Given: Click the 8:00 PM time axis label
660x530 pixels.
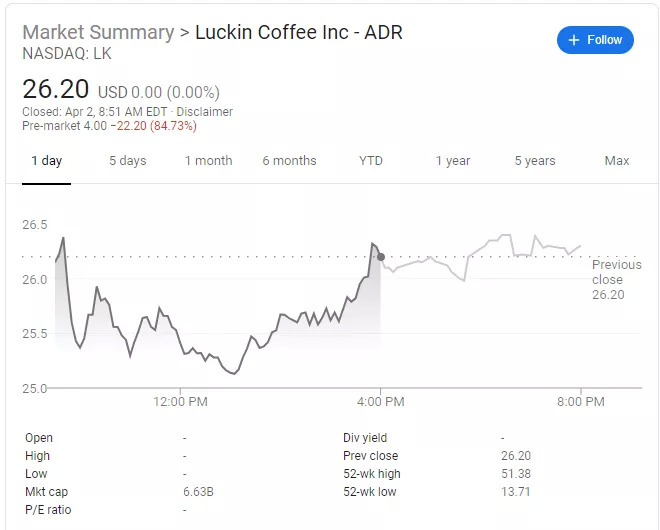Looking at the screenshot, I should pyautogui.click(x=580, y=402).
